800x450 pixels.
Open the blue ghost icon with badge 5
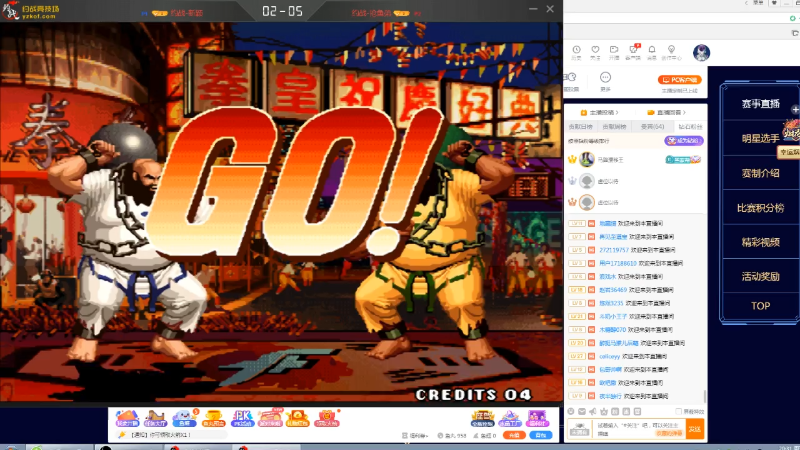[184, 418]
